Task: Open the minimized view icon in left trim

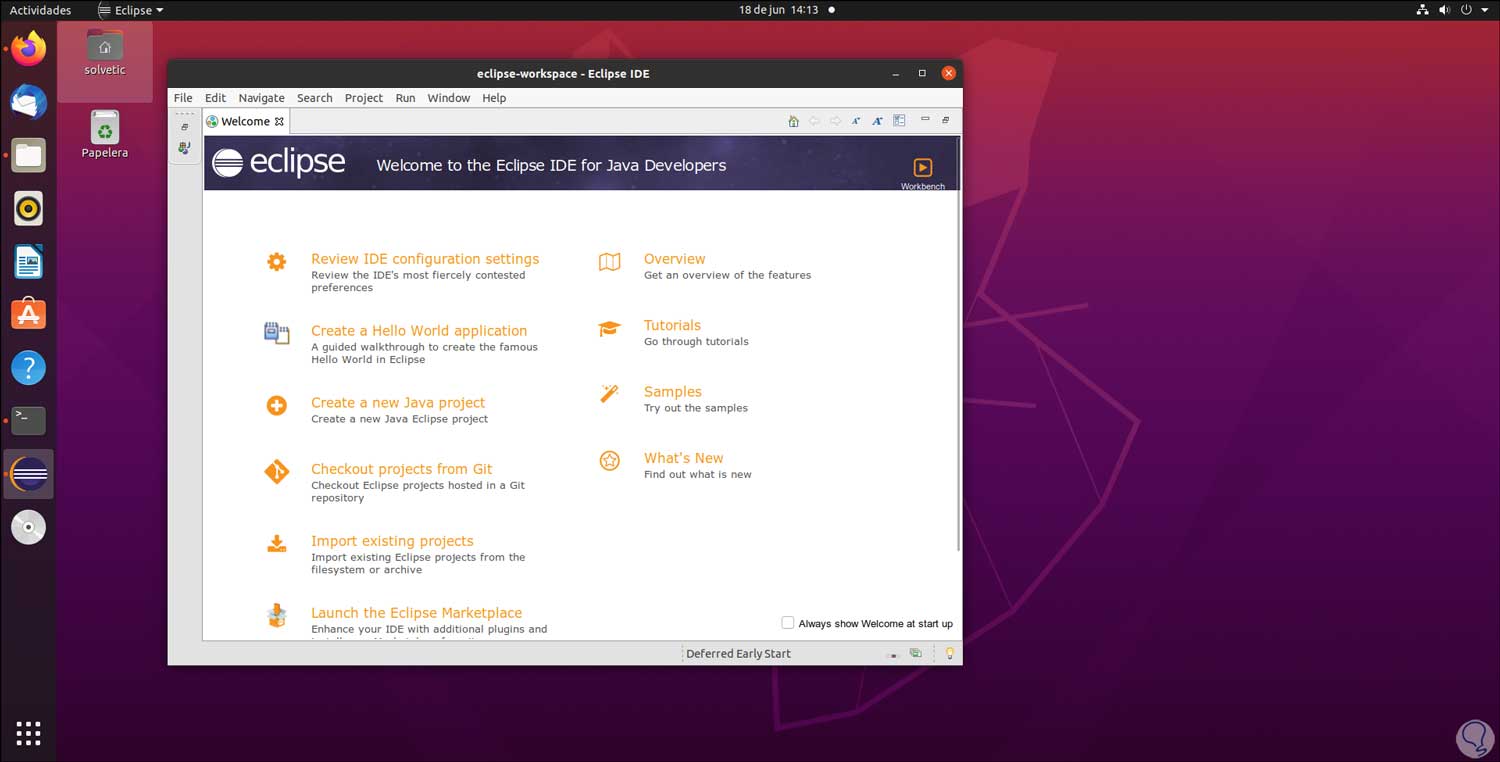Action: coord(184,148)
